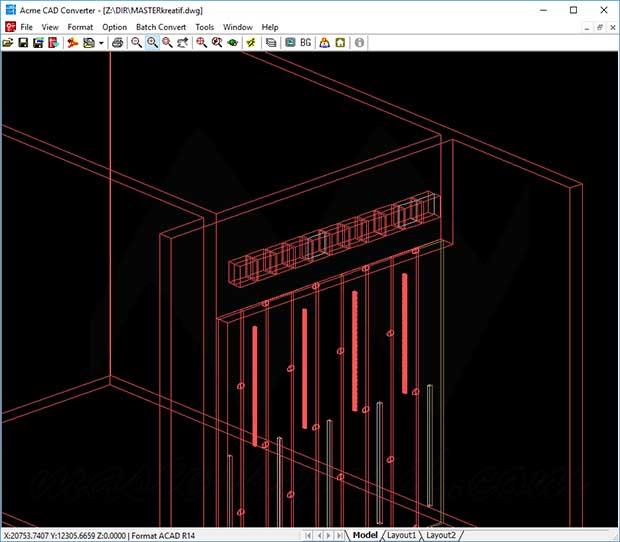Viewport: 620px width, 542px height.
Task: Click the red Zoom Window magnifier
Action: (167, 43)
